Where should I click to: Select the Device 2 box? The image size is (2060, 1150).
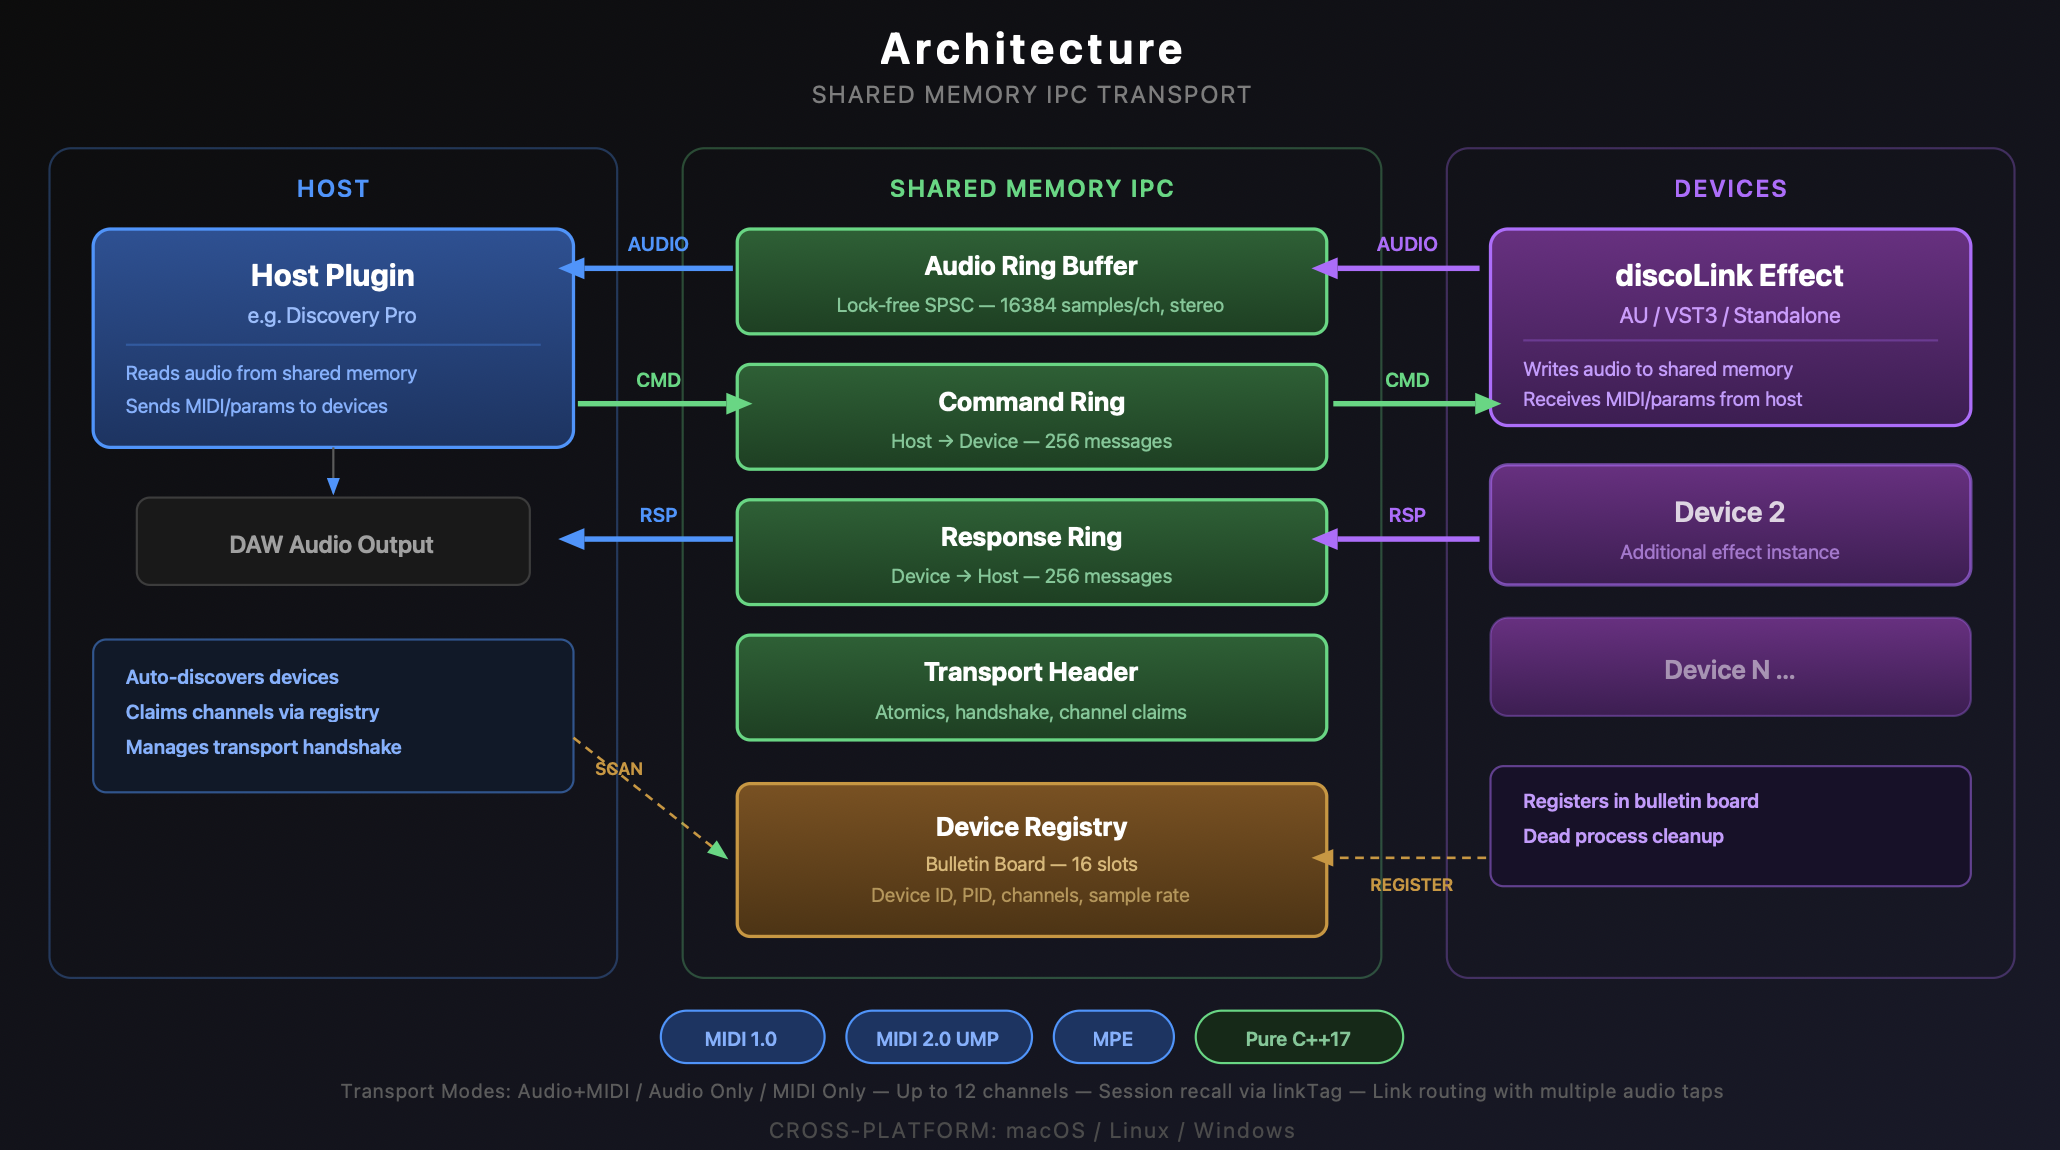pyautogui.click(x=1729, y=526)
